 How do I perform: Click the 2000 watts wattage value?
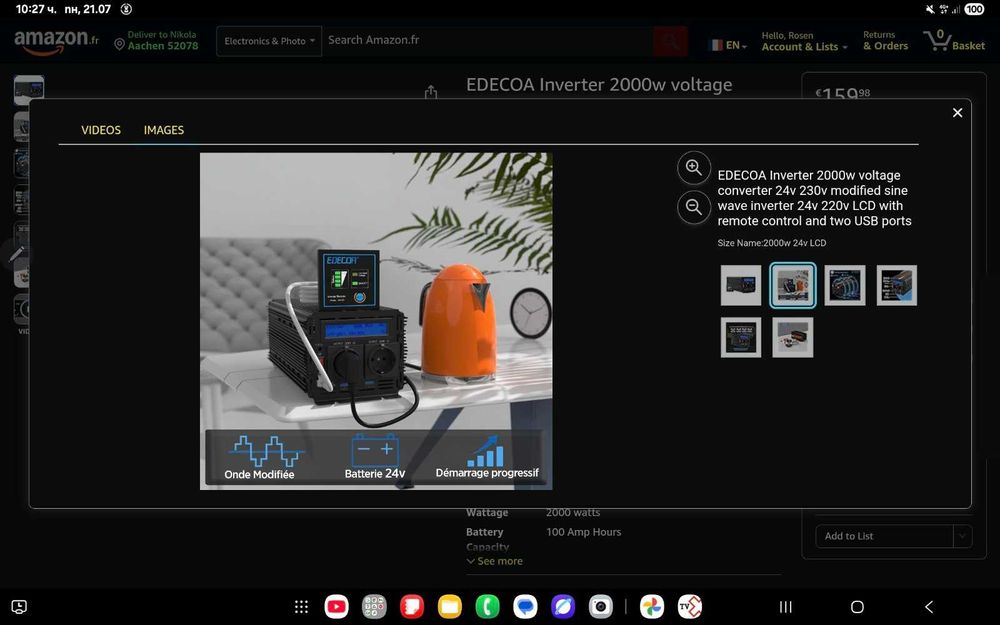pyautogui.click(x=573, y=513)
